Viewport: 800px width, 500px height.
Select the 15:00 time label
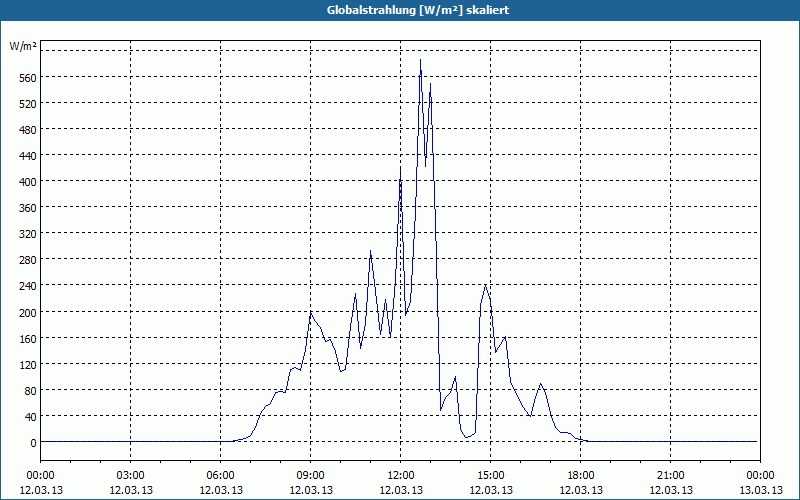coord(491,476)
